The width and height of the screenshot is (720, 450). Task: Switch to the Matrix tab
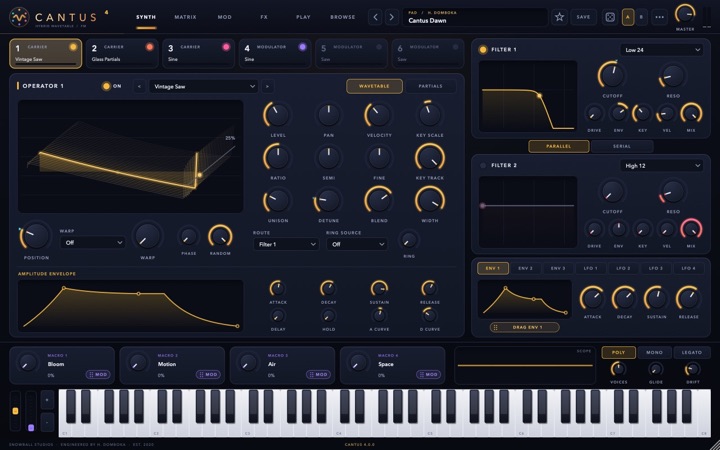[x=185, y=17]
